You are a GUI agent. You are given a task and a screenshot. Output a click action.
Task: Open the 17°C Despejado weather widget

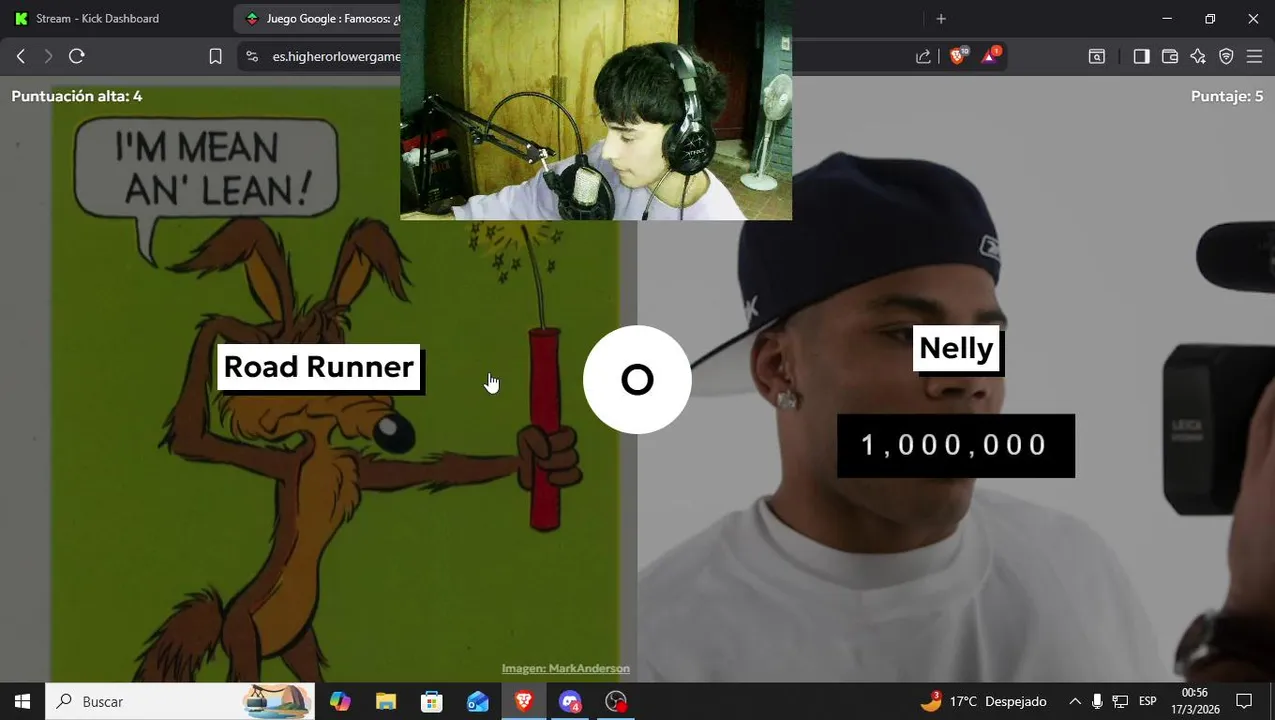pos(983,701)
